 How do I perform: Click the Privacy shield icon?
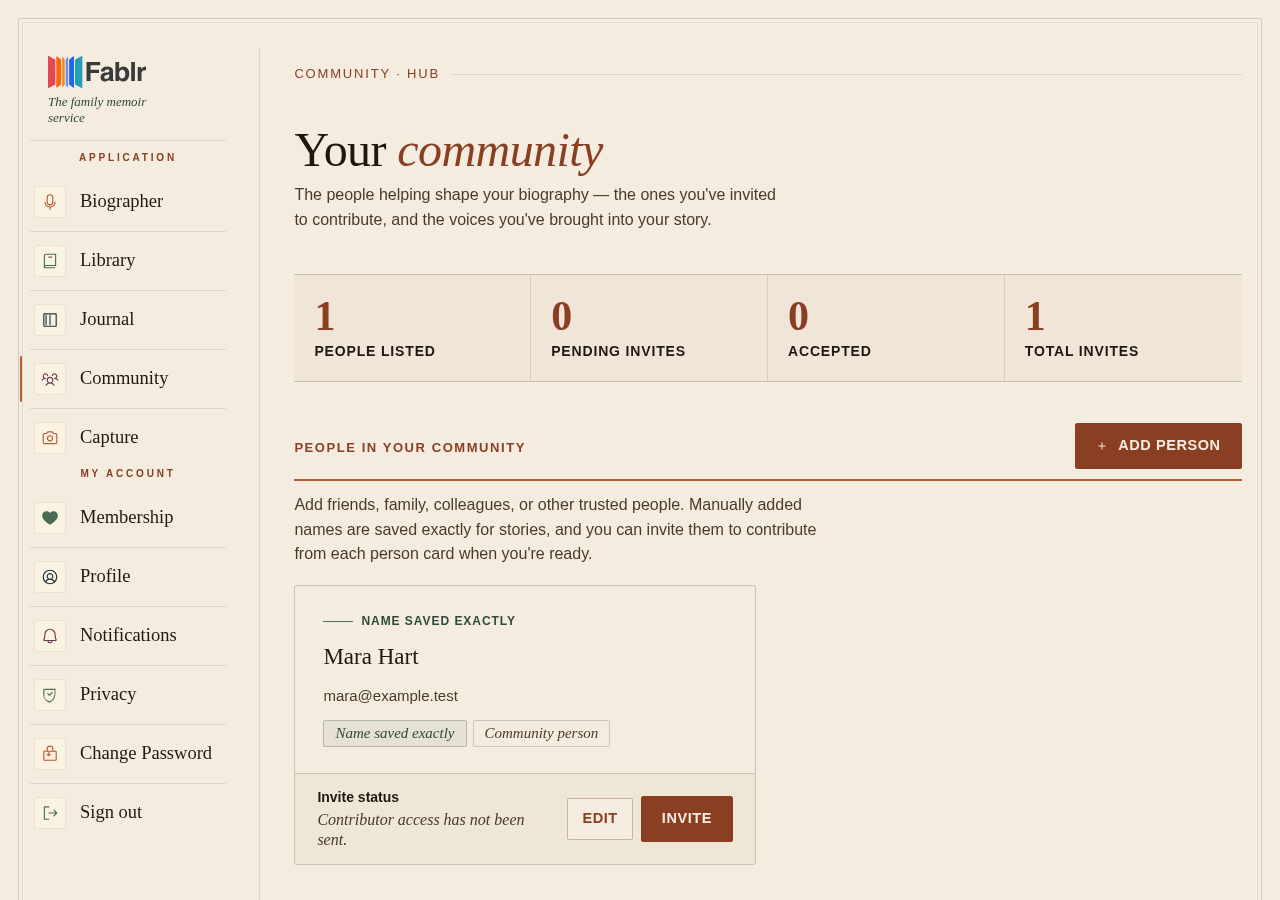50,695
